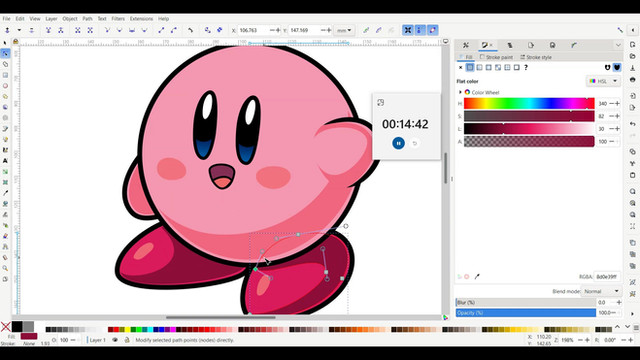Click the zoom-in icon in right command bar
Viewport: 640px width, 360px height.
click(x=633, y=191)
